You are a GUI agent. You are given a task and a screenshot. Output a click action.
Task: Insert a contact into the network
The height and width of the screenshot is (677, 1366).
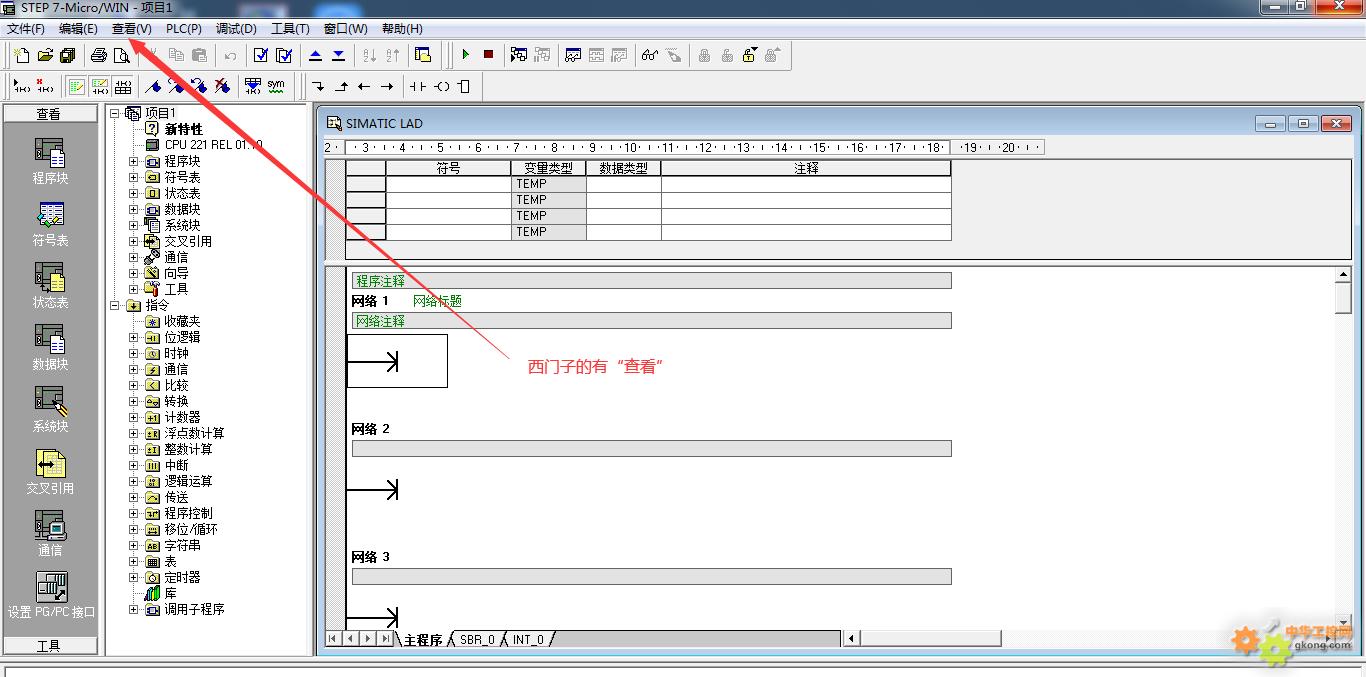tap(418, 86)
